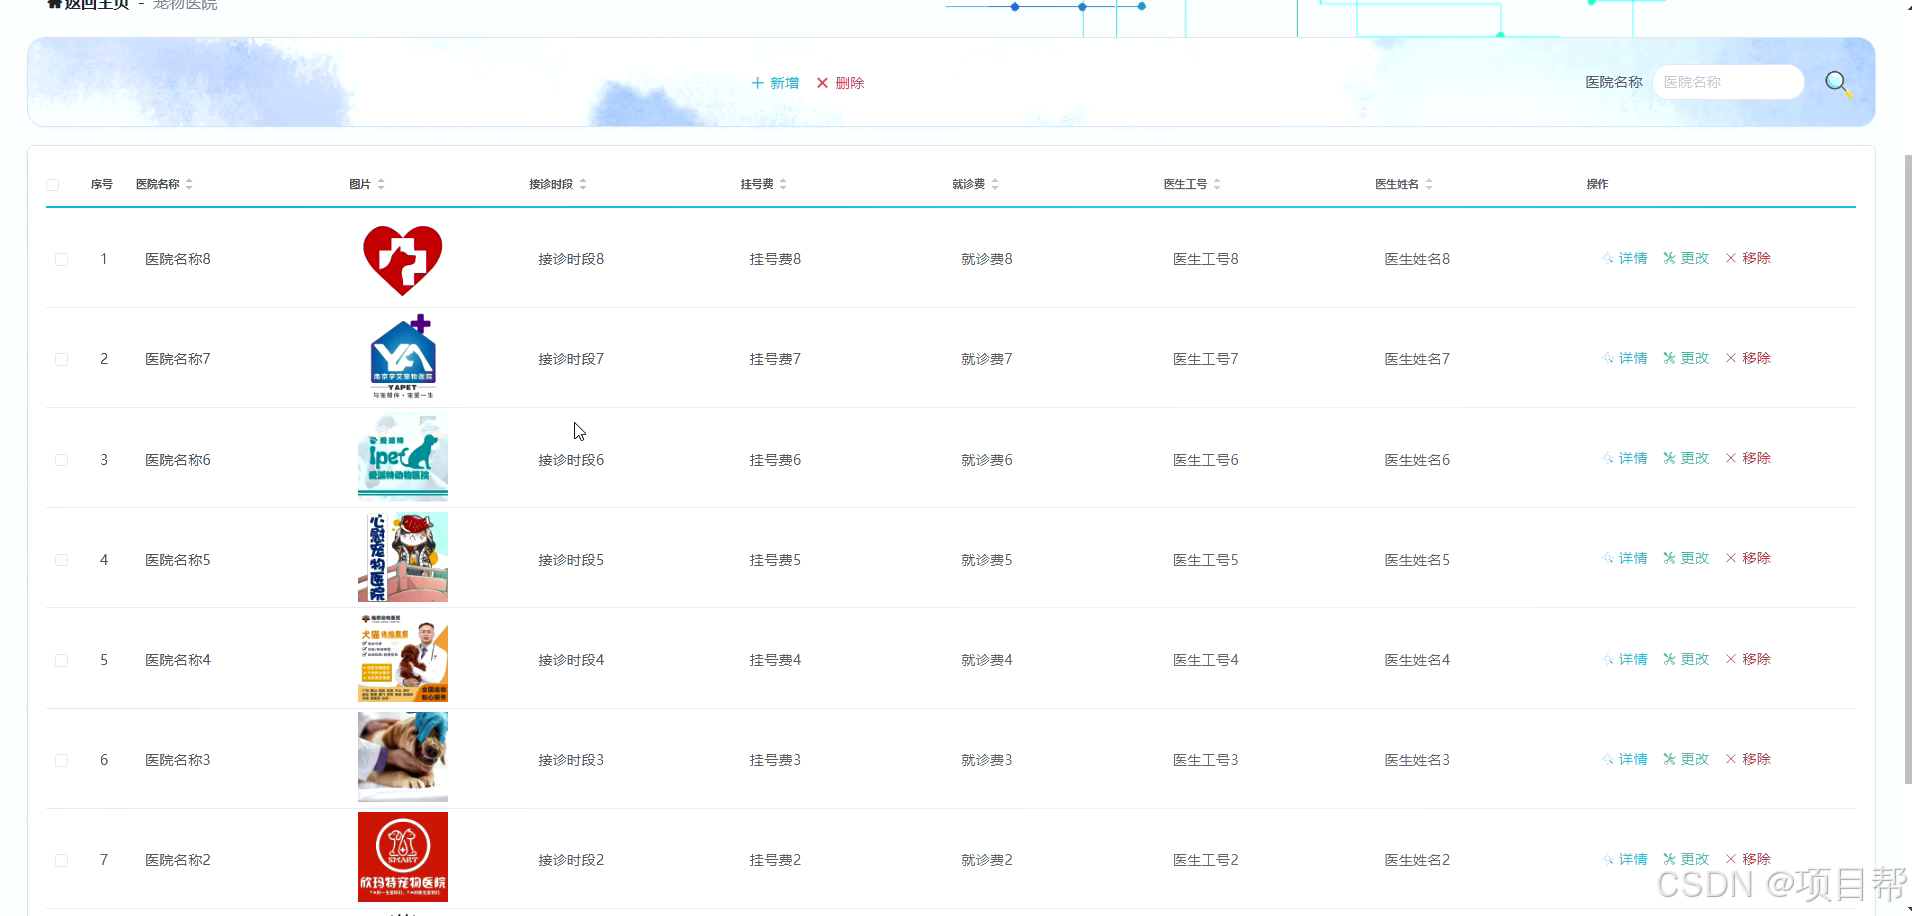Image resolution: width=1912 pixels, height=916 pixels.
Task: Sort by the 接诊时段 column arrows
Action: click(583, 184)
